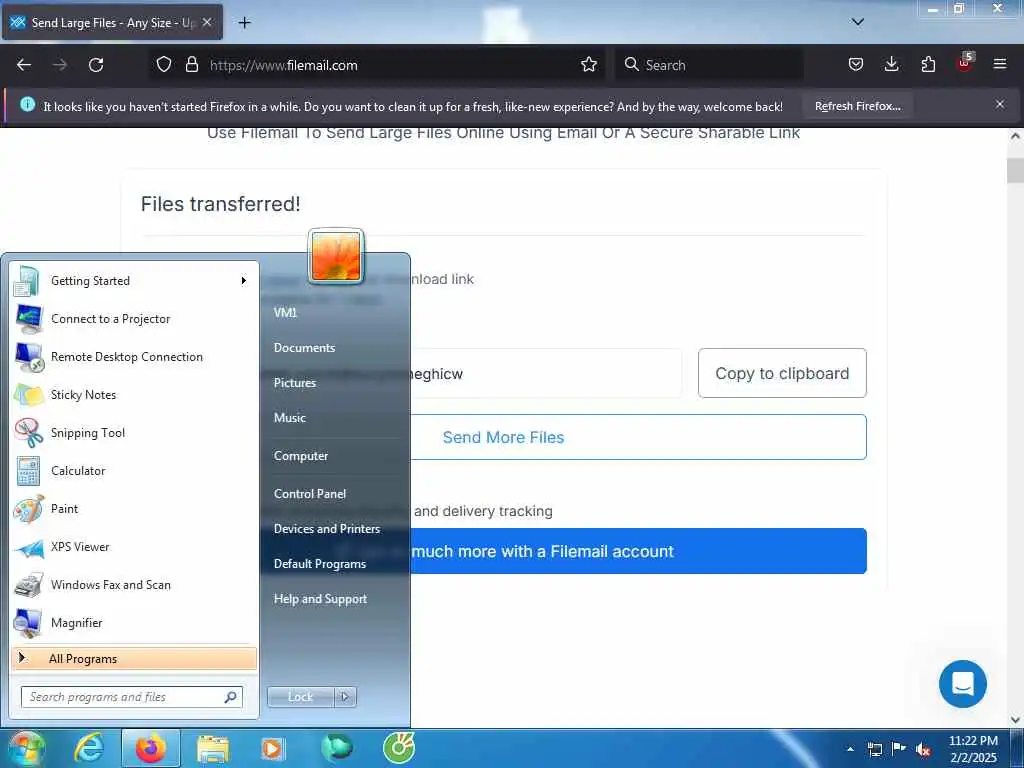
Task: Launch Calculator from the Start menu
Action: click(134, 471)
